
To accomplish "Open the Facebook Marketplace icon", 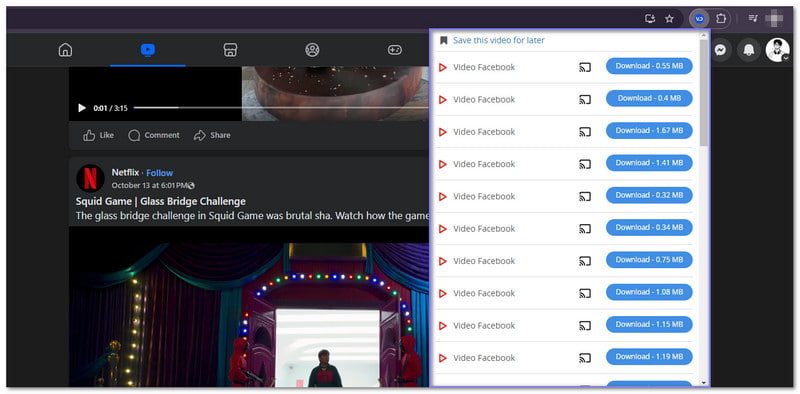I will [x=231, y=50].
